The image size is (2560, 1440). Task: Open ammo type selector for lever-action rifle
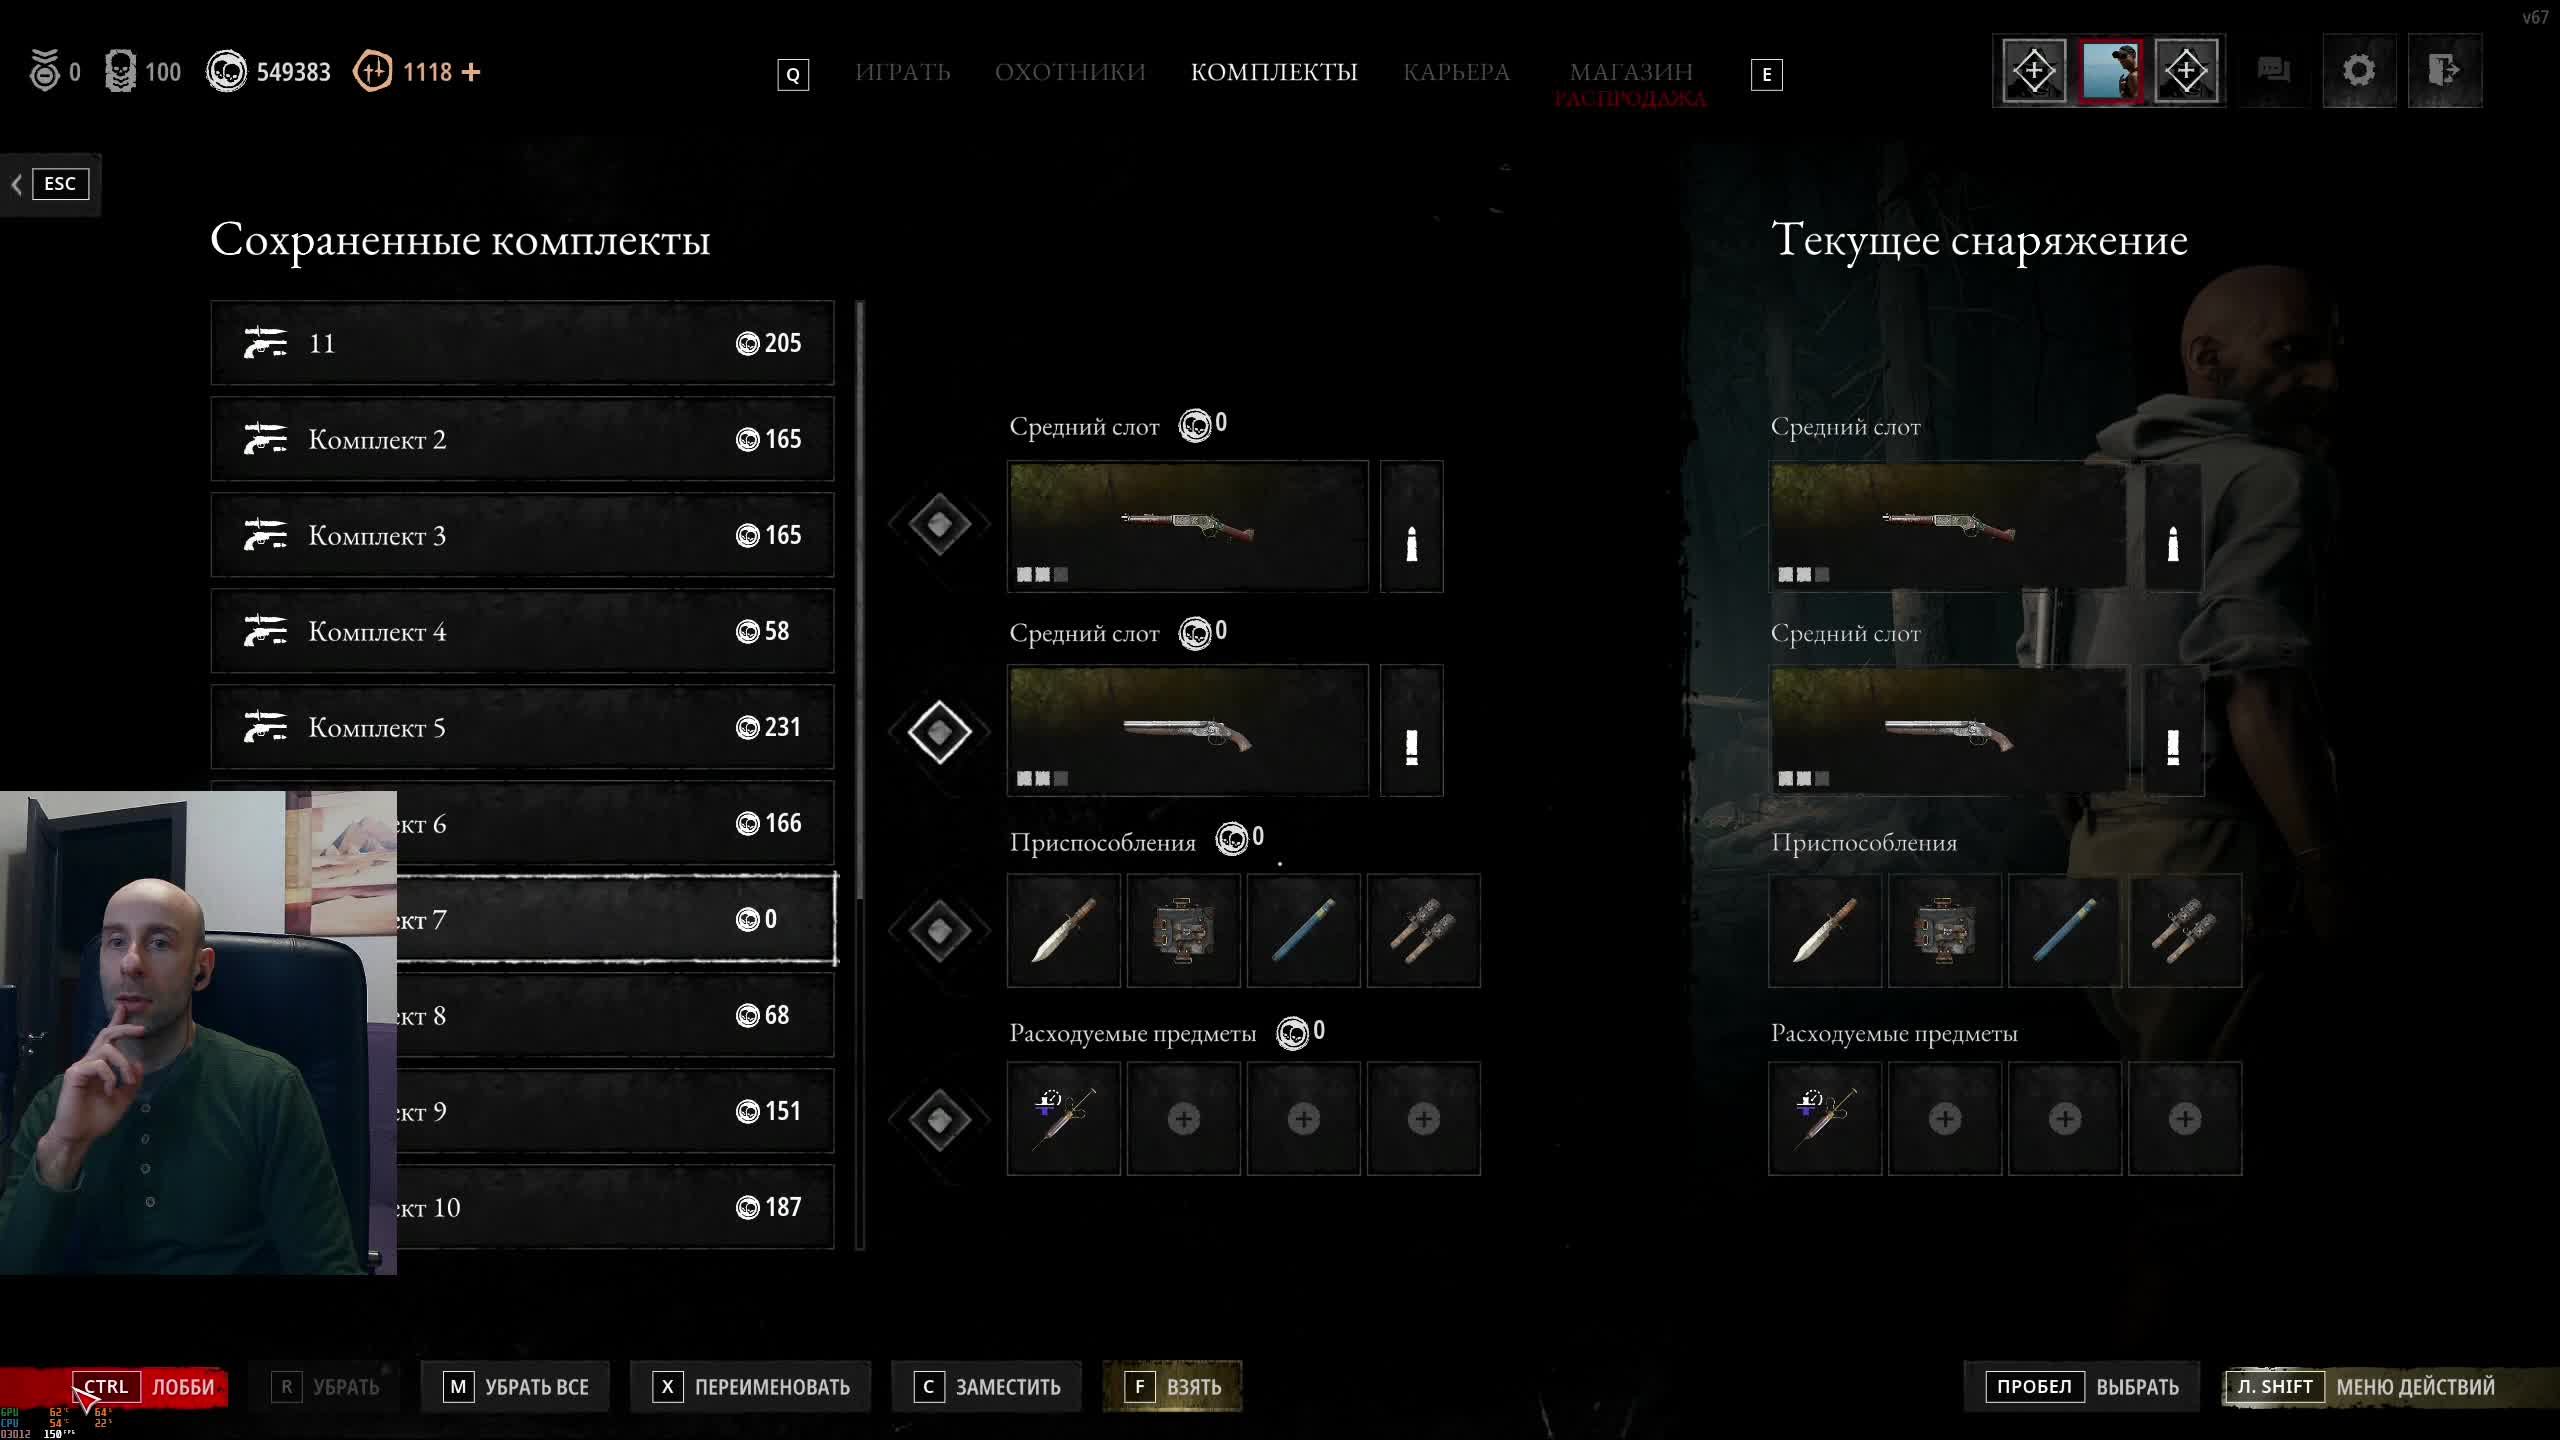click(1411, 526)
